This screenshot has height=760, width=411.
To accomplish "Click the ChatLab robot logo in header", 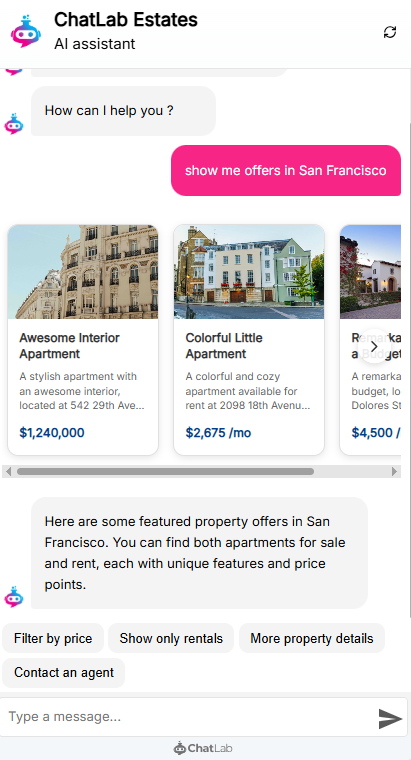I will 26,32.
